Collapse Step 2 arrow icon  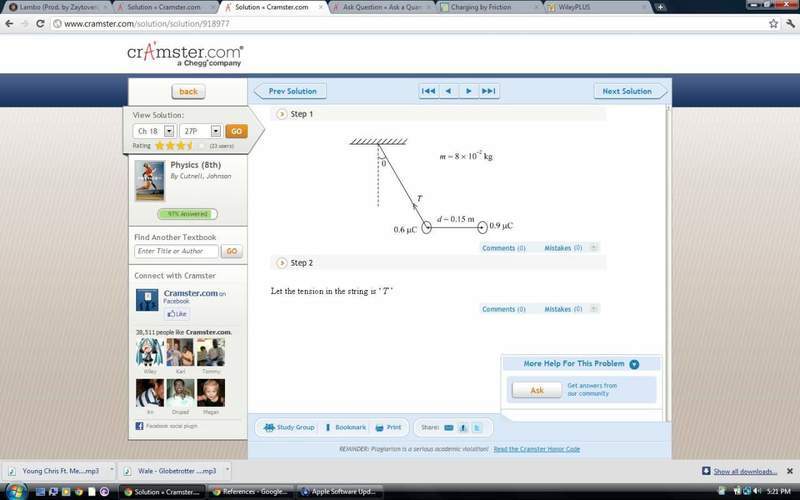coord(281,263)
